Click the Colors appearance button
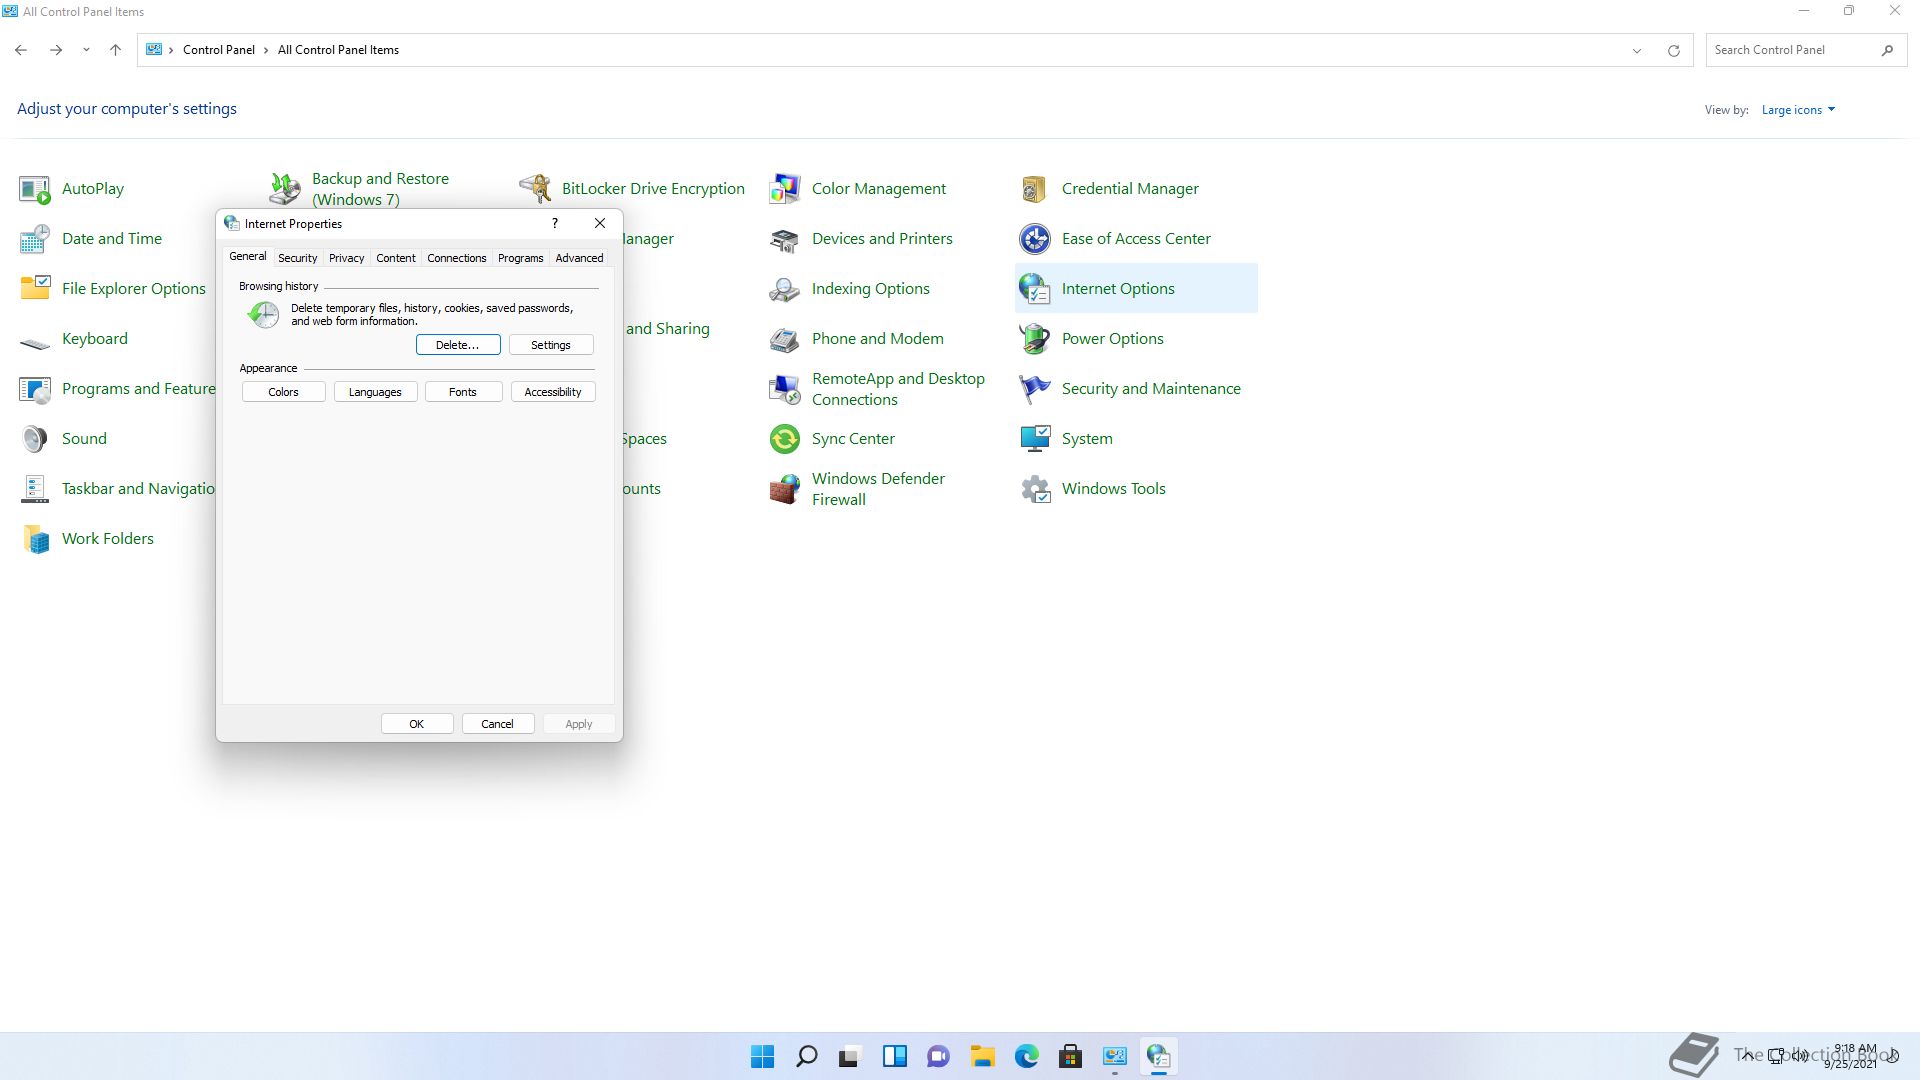 pyautogui.click(x=283, y=392)
